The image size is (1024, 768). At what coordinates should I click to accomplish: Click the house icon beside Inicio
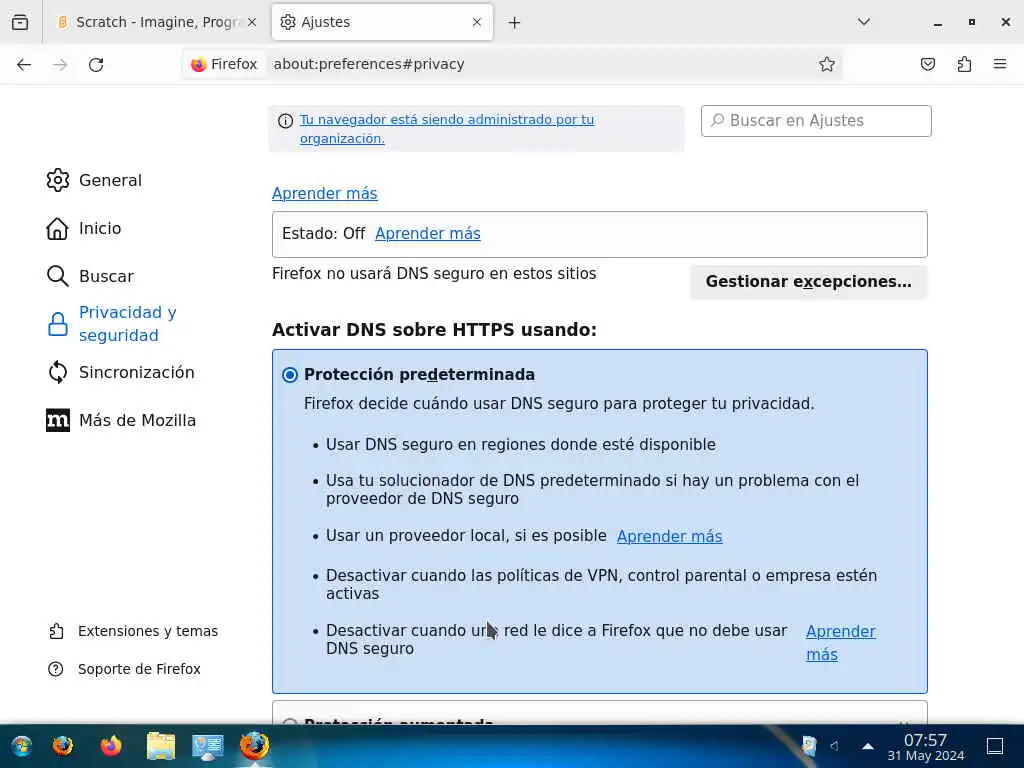(x=57, y=229)
